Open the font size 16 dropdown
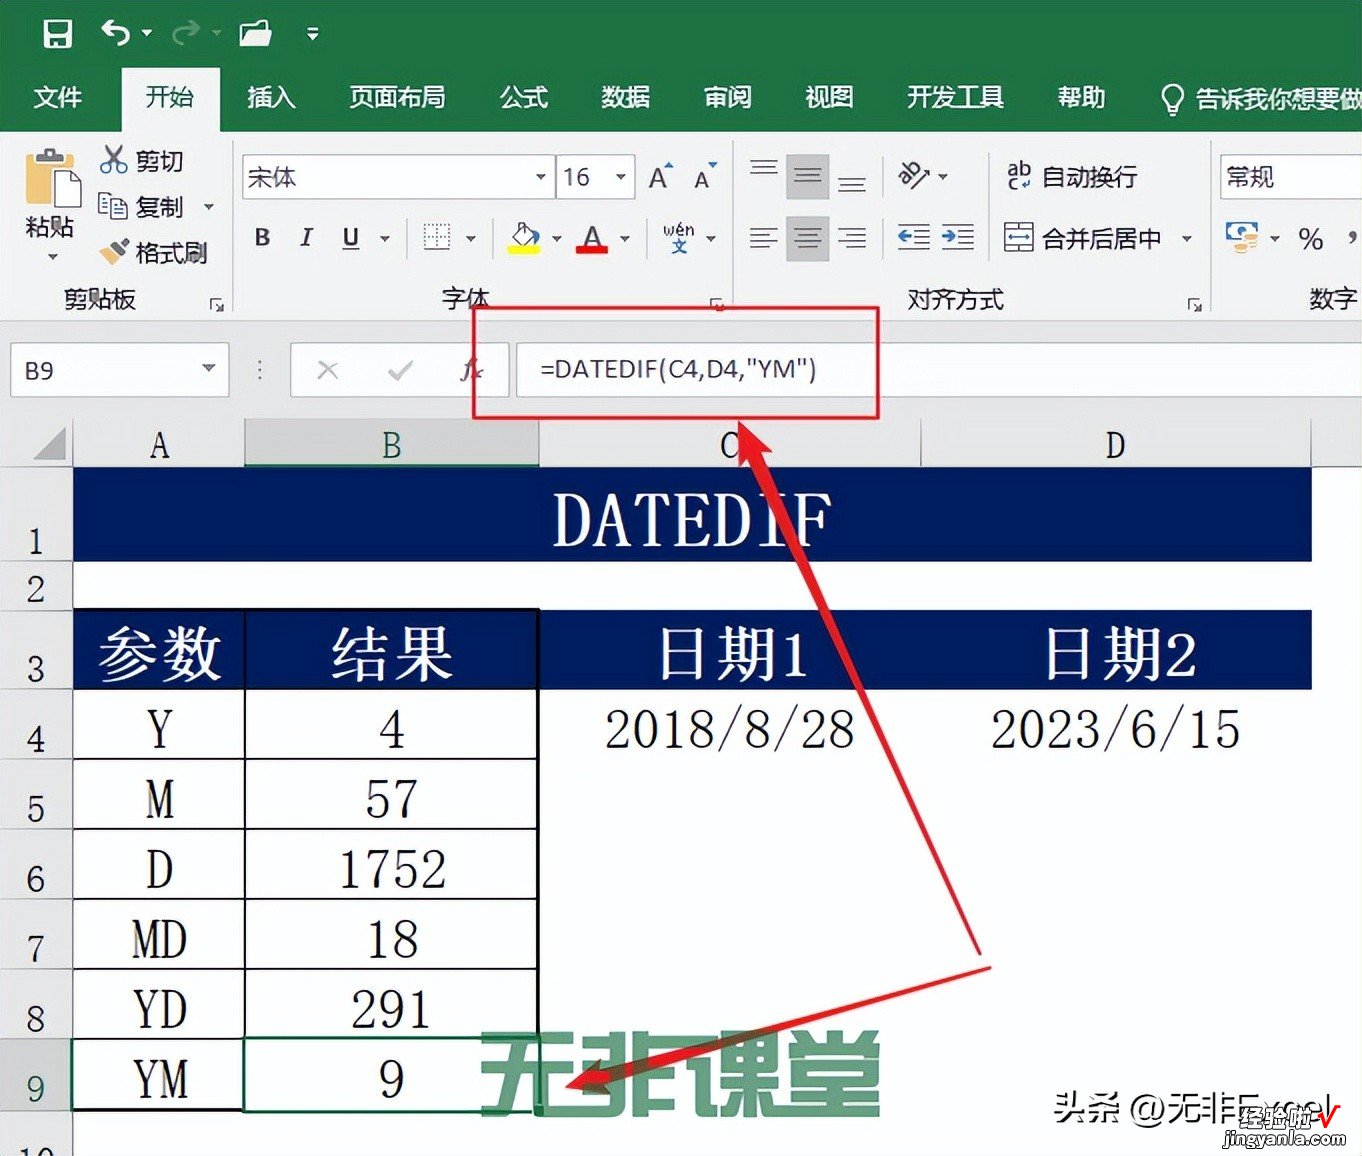The height and width of the screenshot is (1156, 1362). (621, 177)
